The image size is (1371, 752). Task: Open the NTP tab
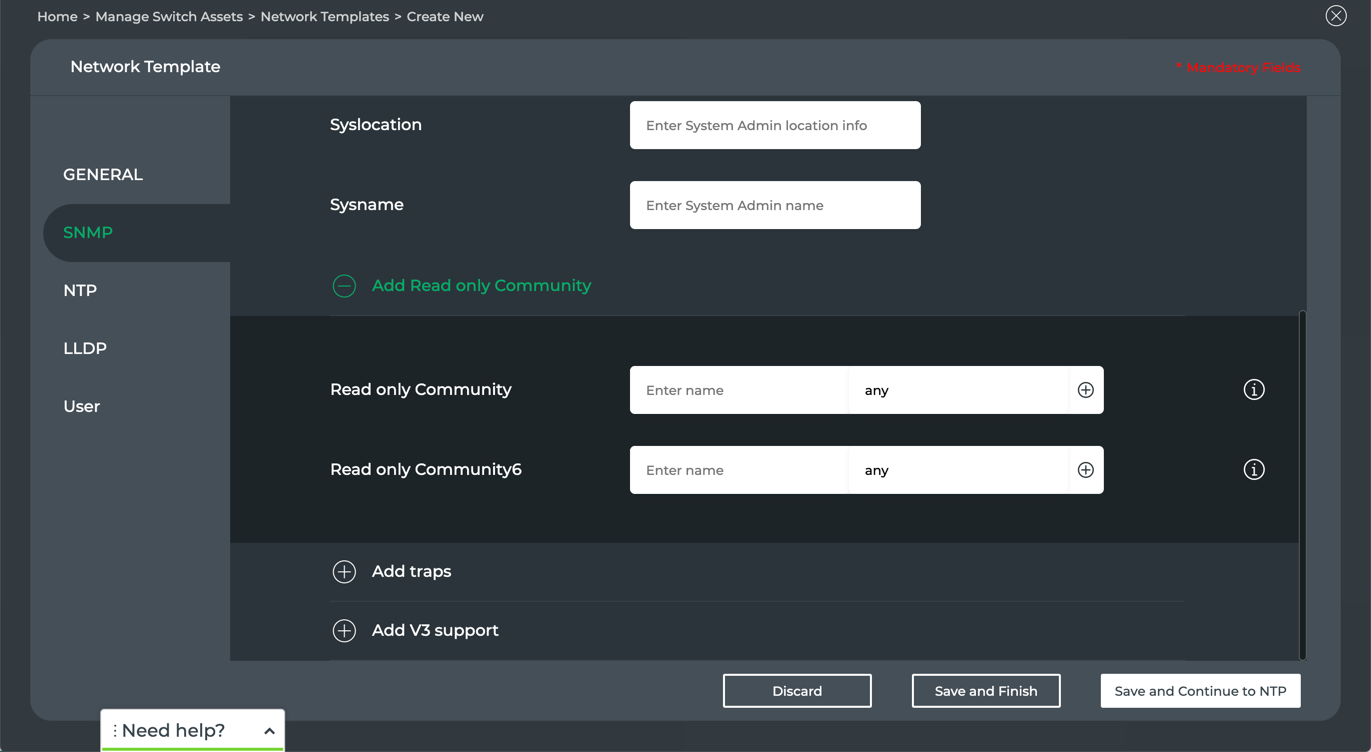80,291
